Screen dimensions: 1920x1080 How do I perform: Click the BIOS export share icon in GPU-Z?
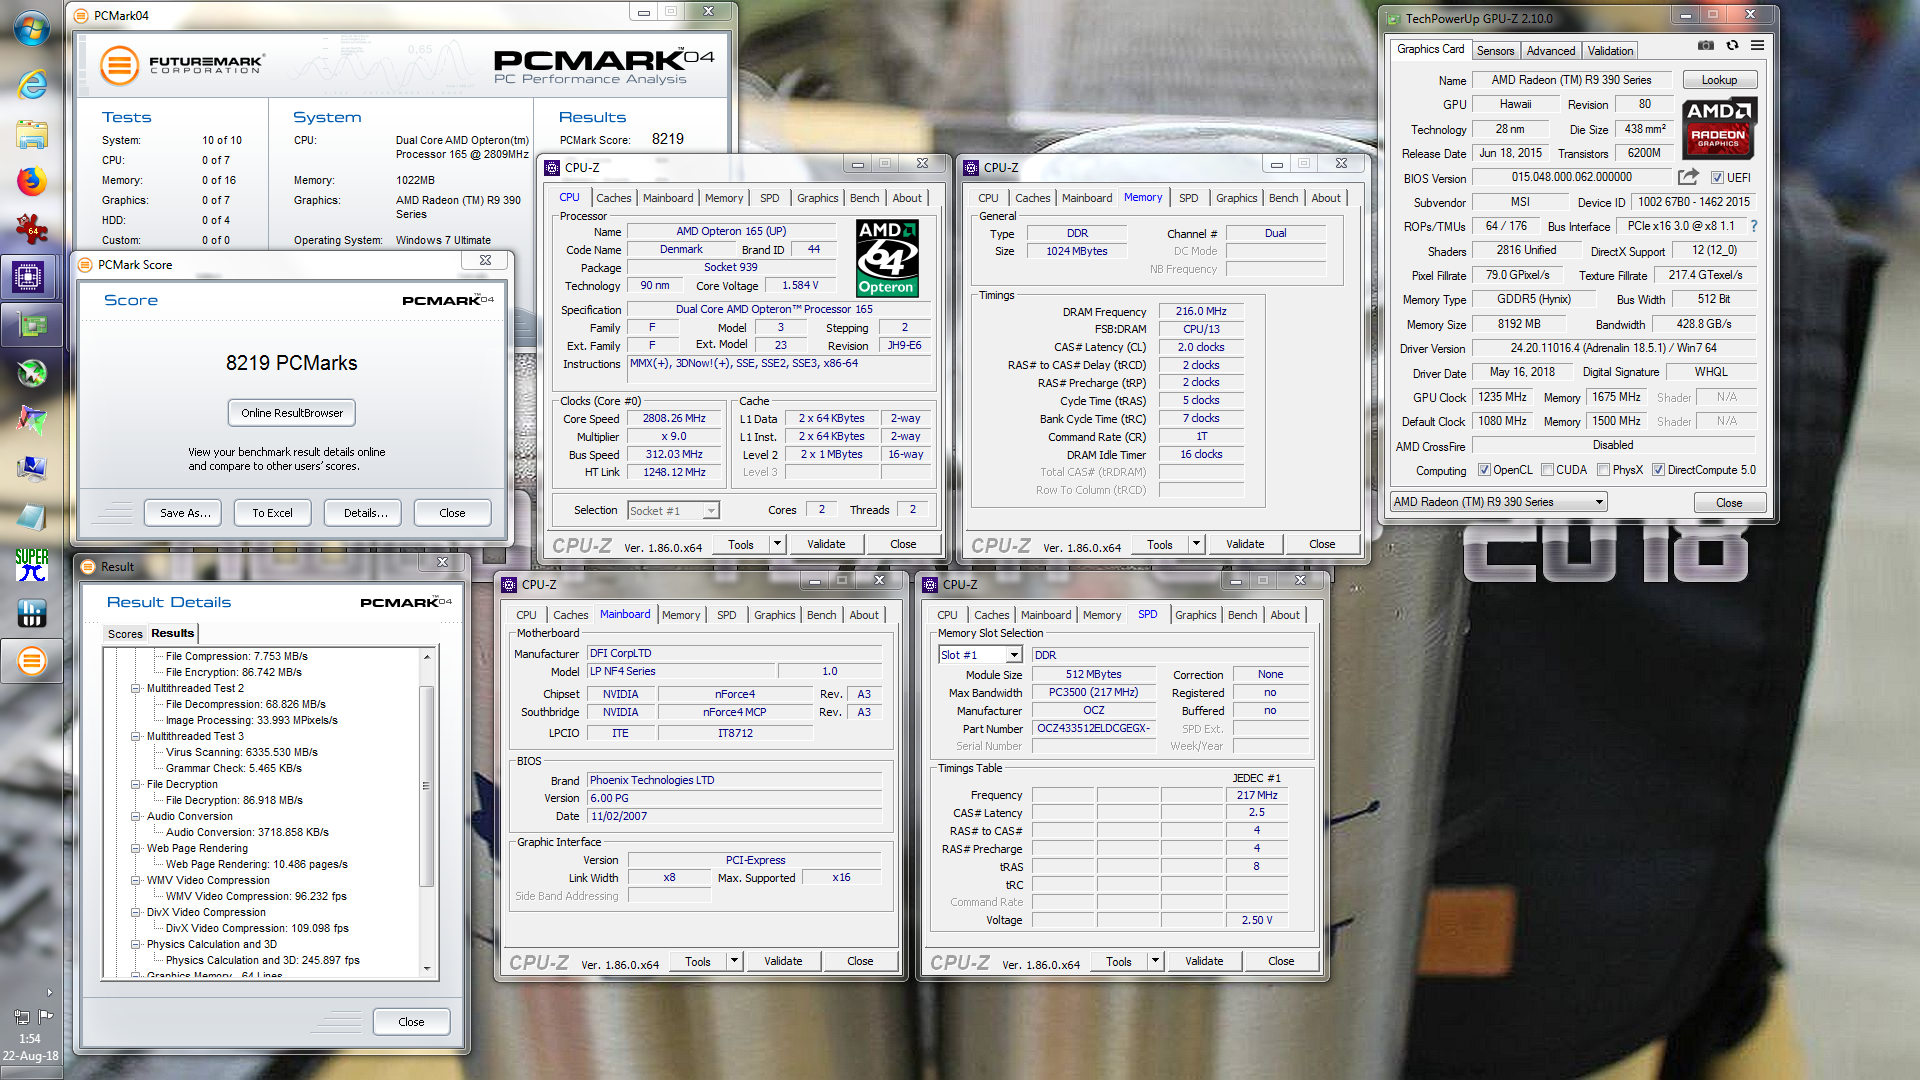(x=1688, y=177)
